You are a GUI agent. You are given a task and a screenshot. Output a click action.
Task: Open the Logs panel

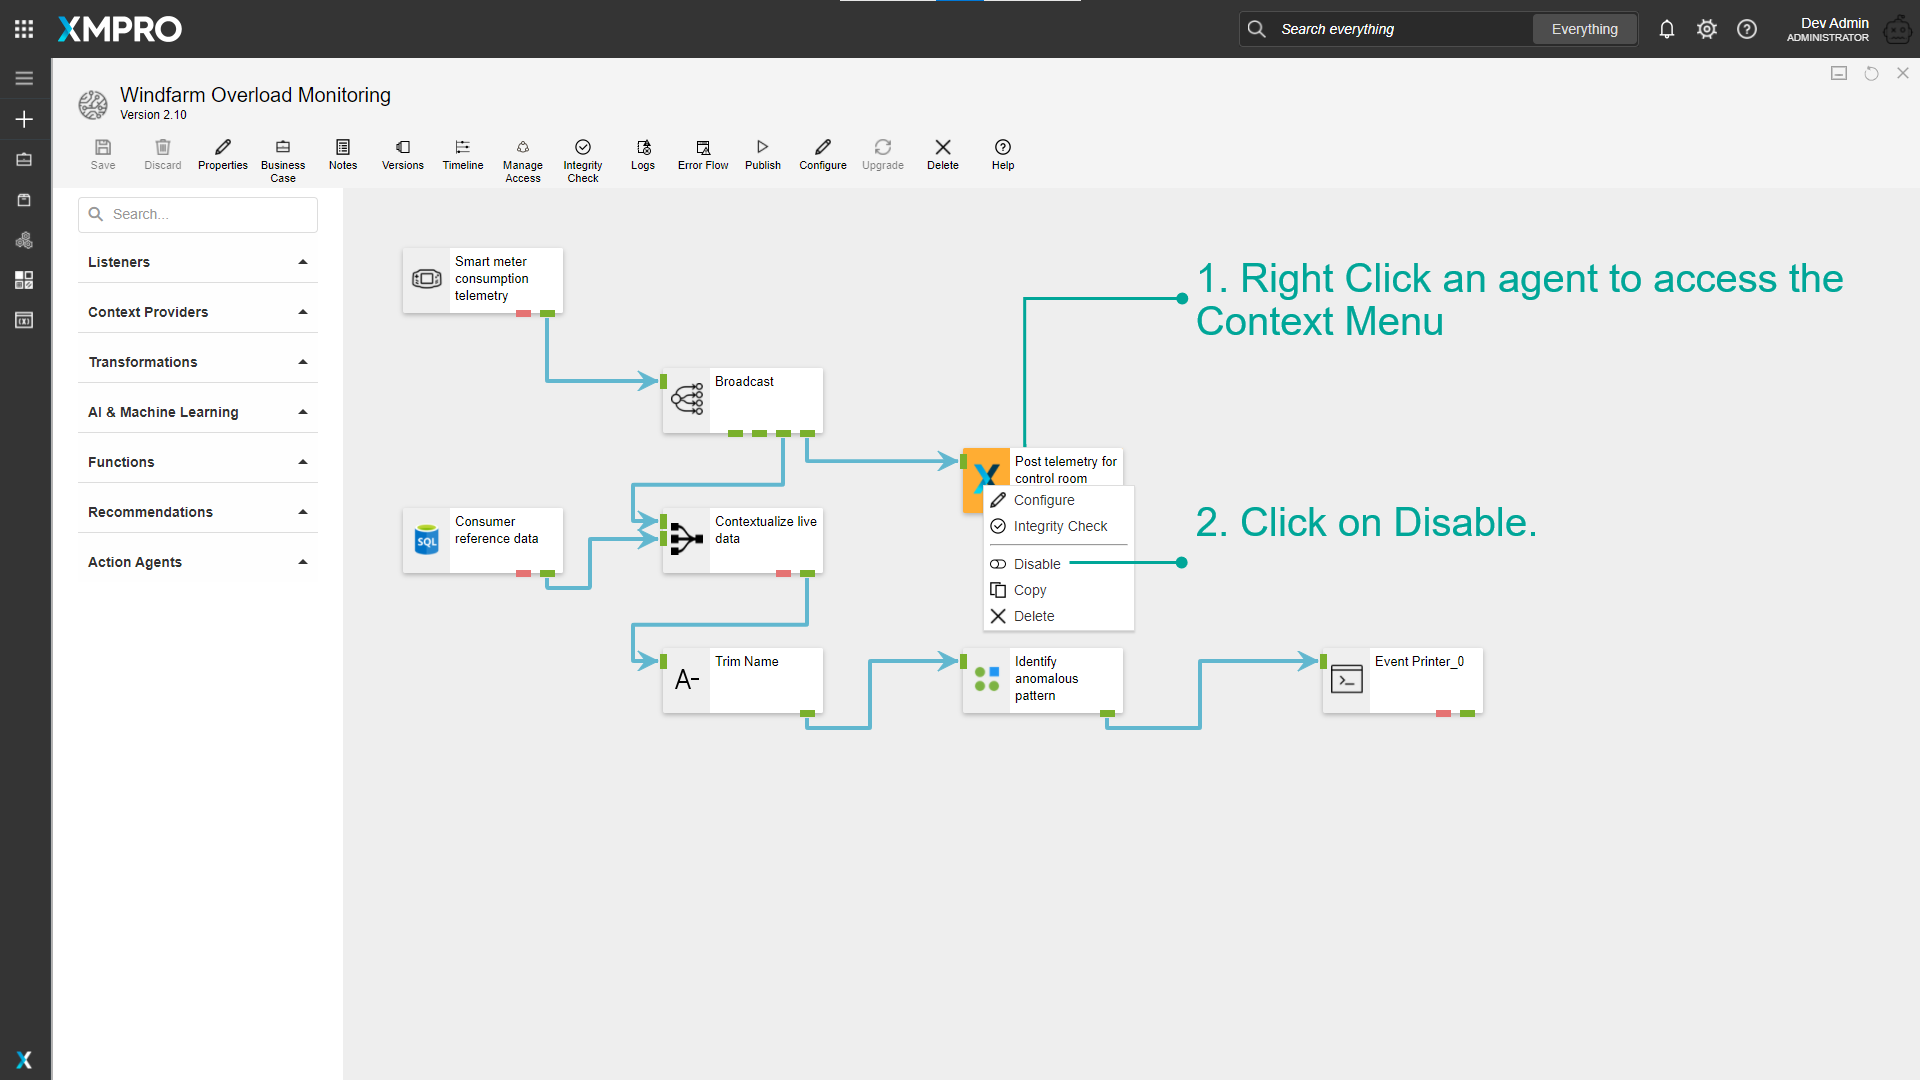click(643, 156)
